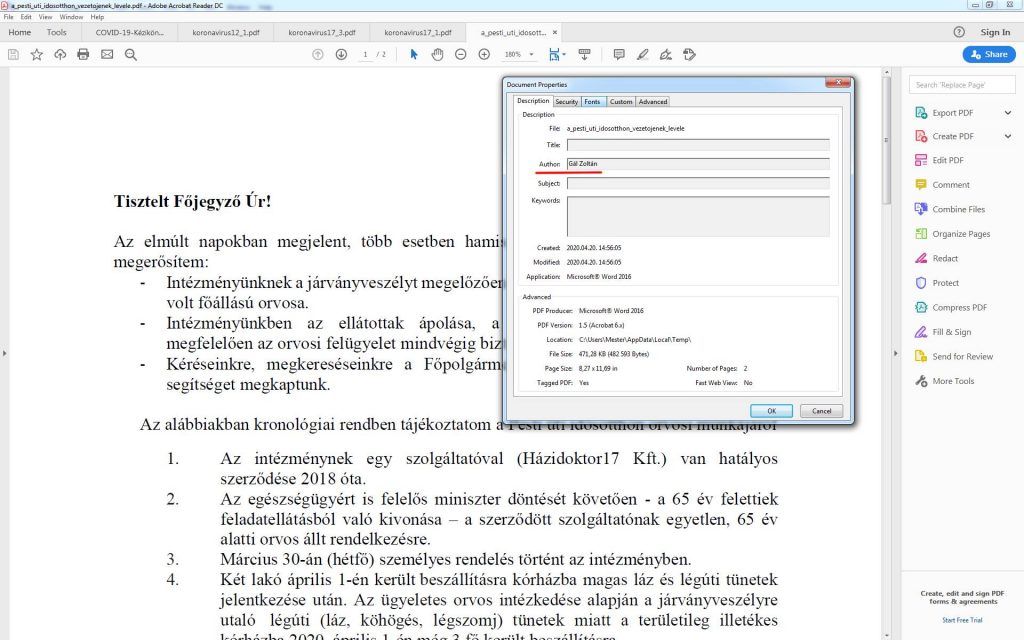Click Cancel in Document Properties dialog
1024x640 pixels.
[x=822, y=411]
